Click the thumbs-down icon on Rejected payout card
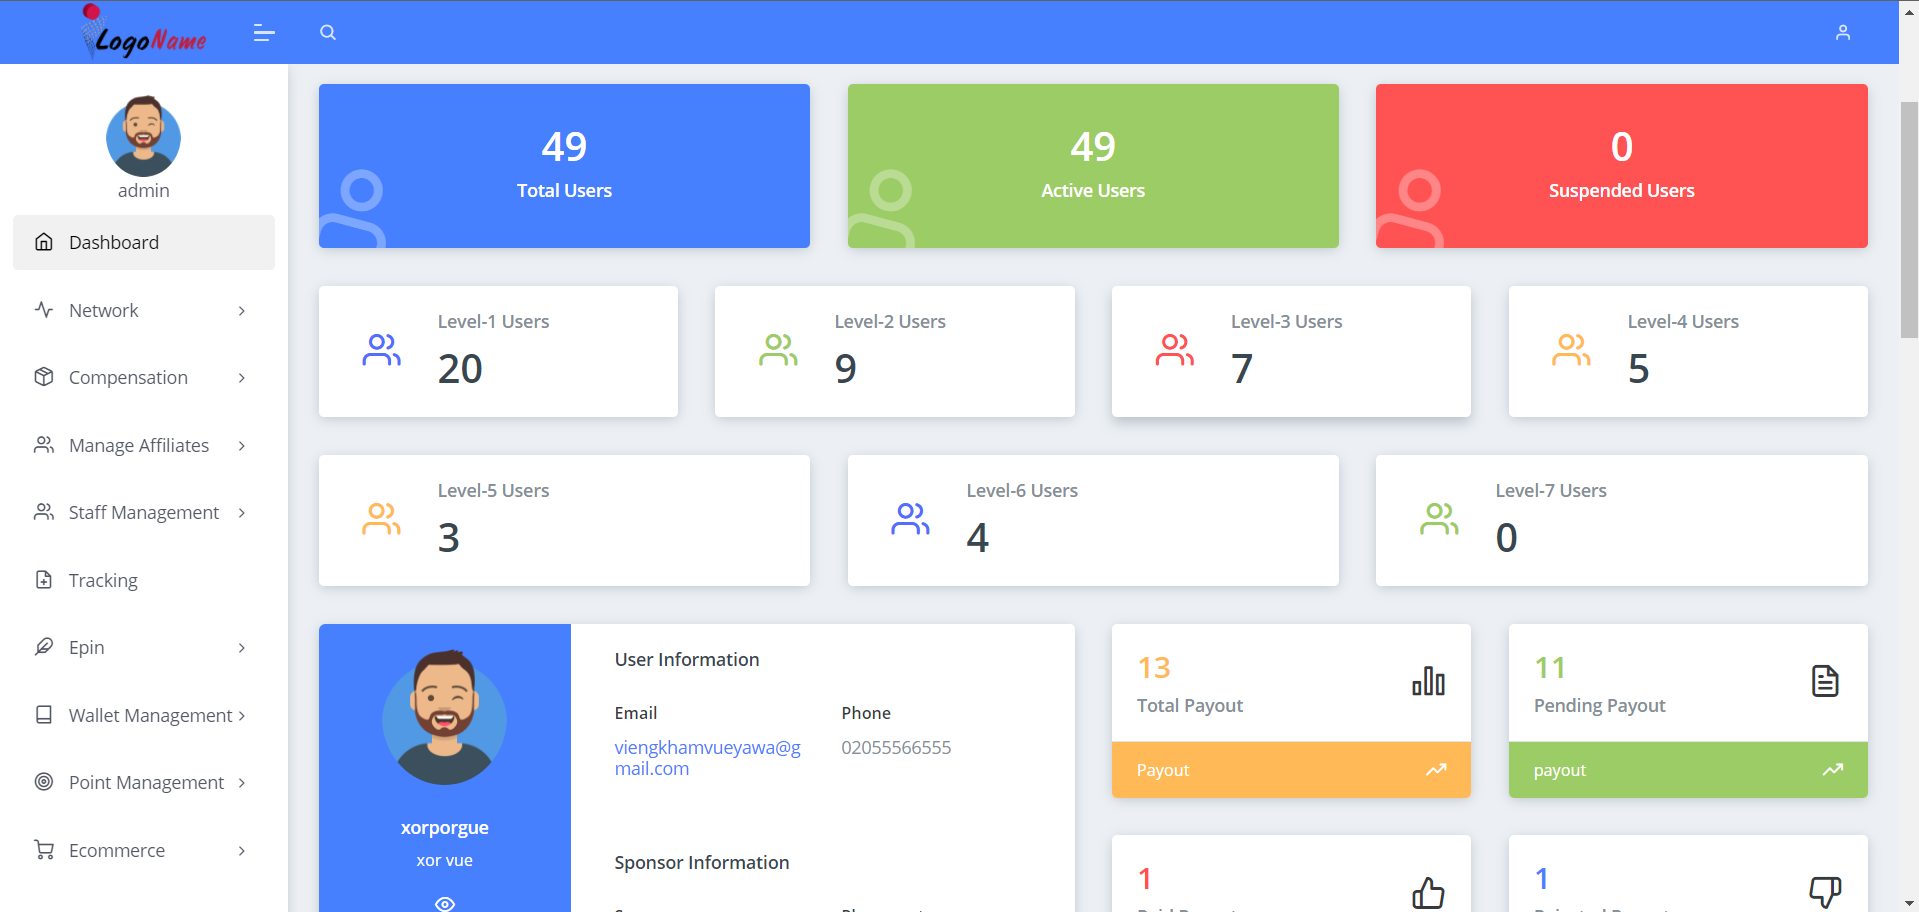Screen dimensions: 1919x912 point(1824,890)
